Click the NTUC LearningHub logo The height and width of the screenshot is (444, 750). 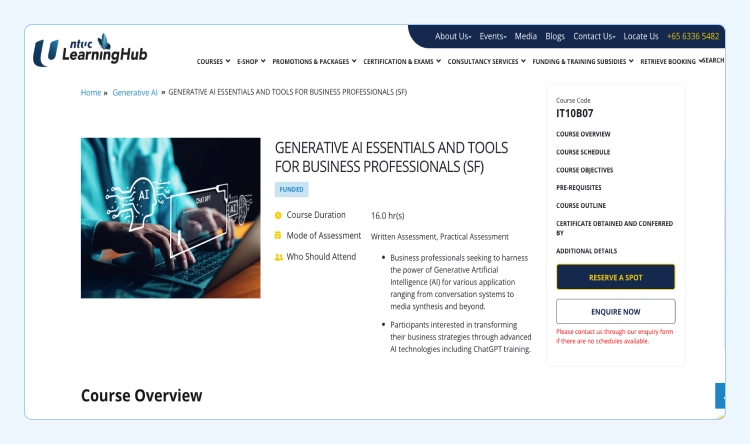point(90,50)
